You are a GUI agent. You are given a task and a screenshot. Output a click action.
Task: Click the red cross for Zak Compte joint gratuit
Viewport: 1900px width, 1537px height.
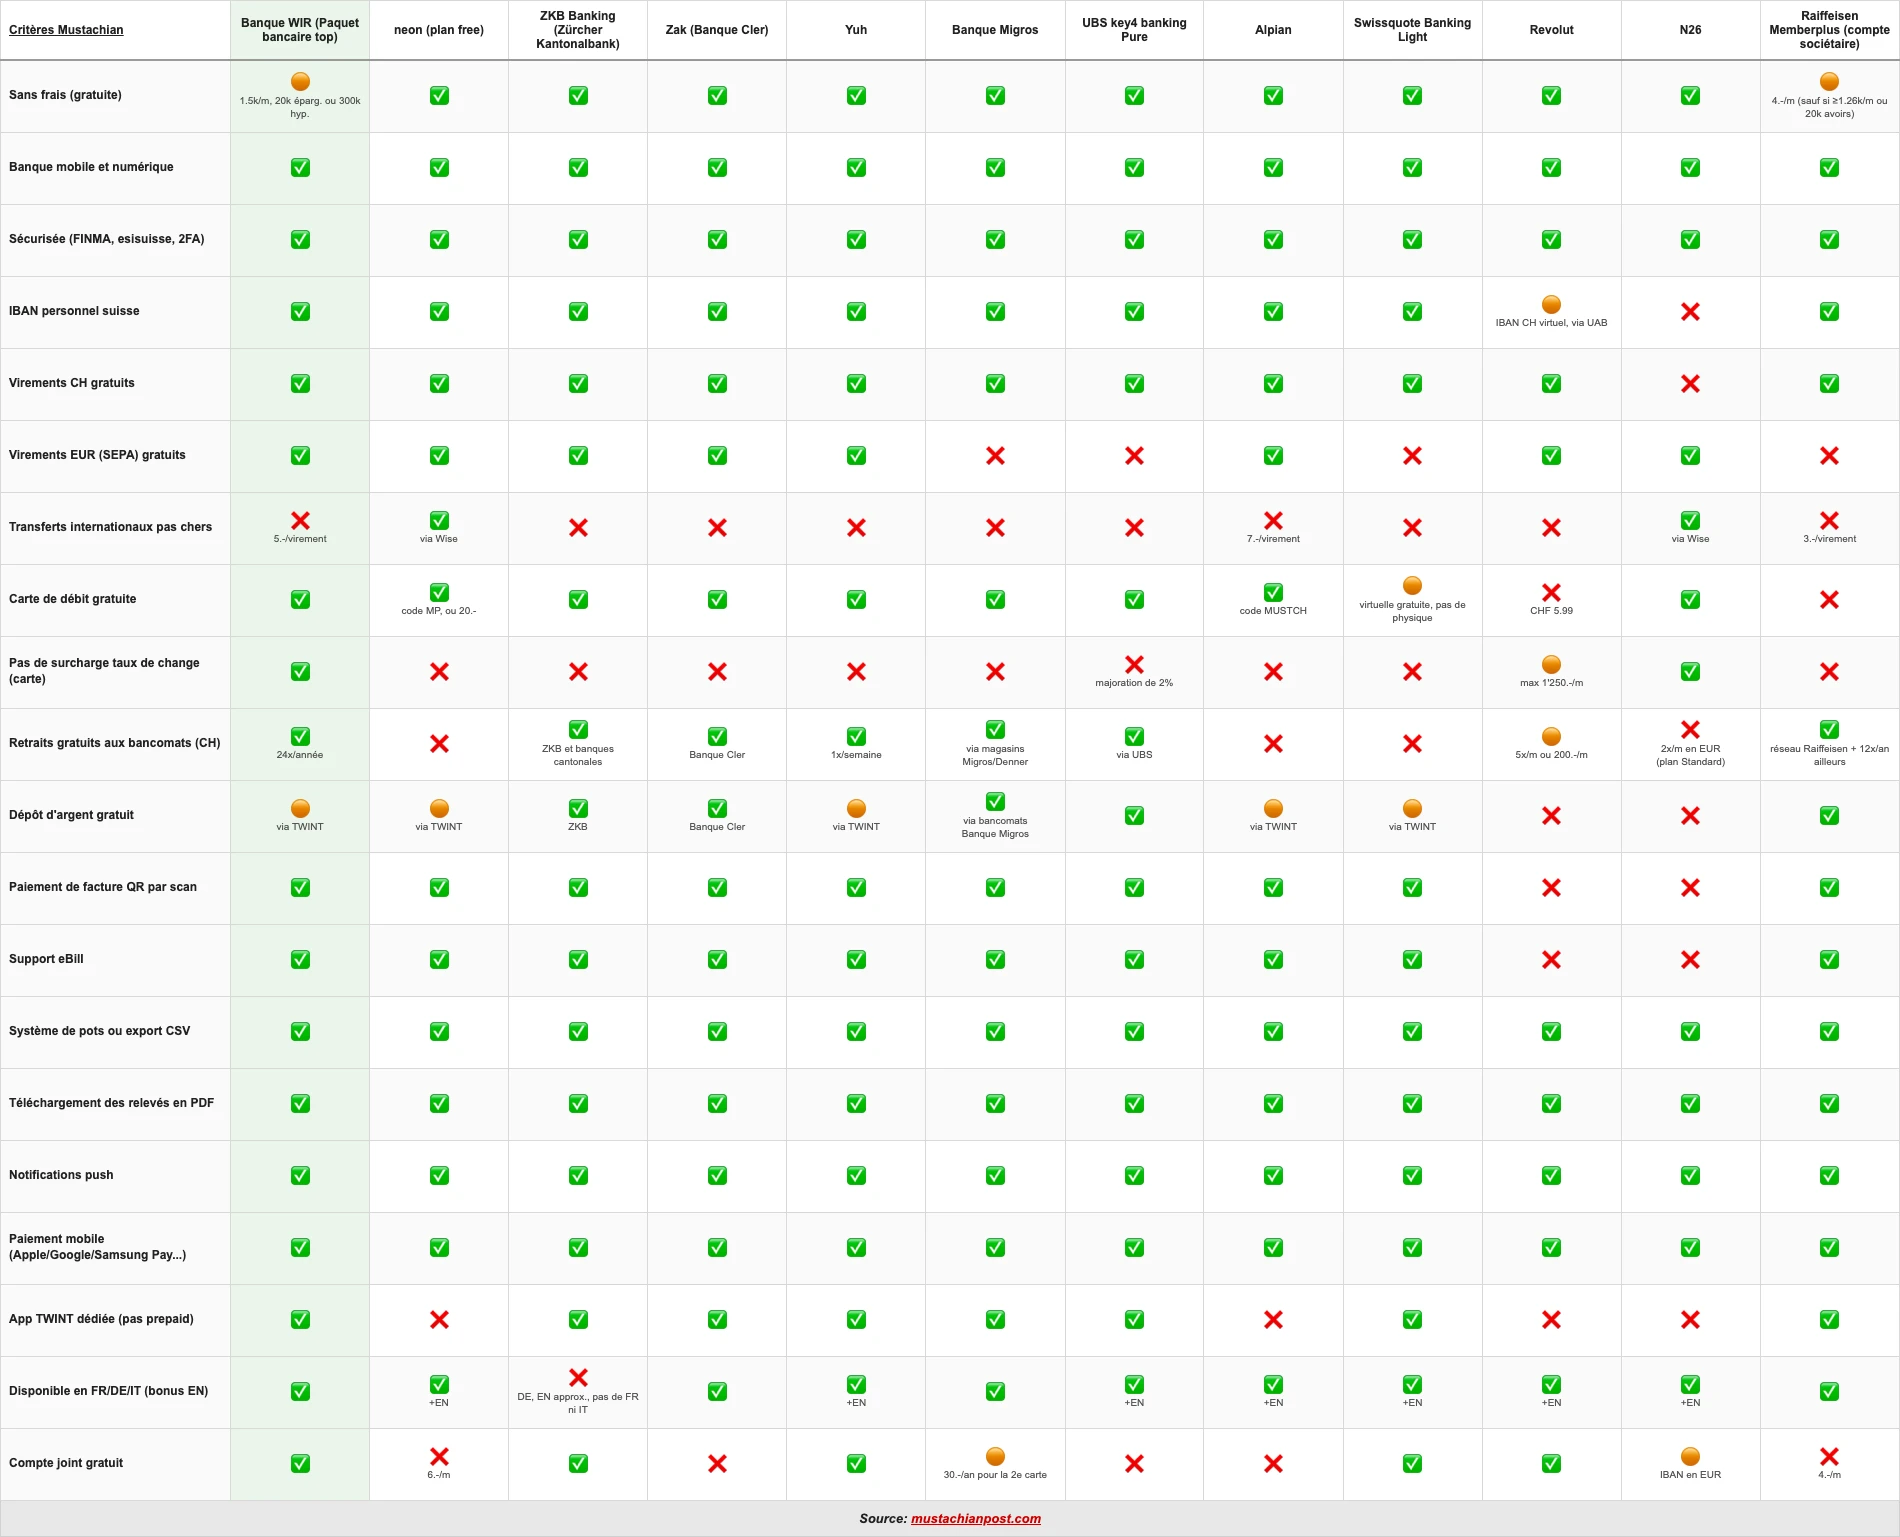tap(717, 1464)
